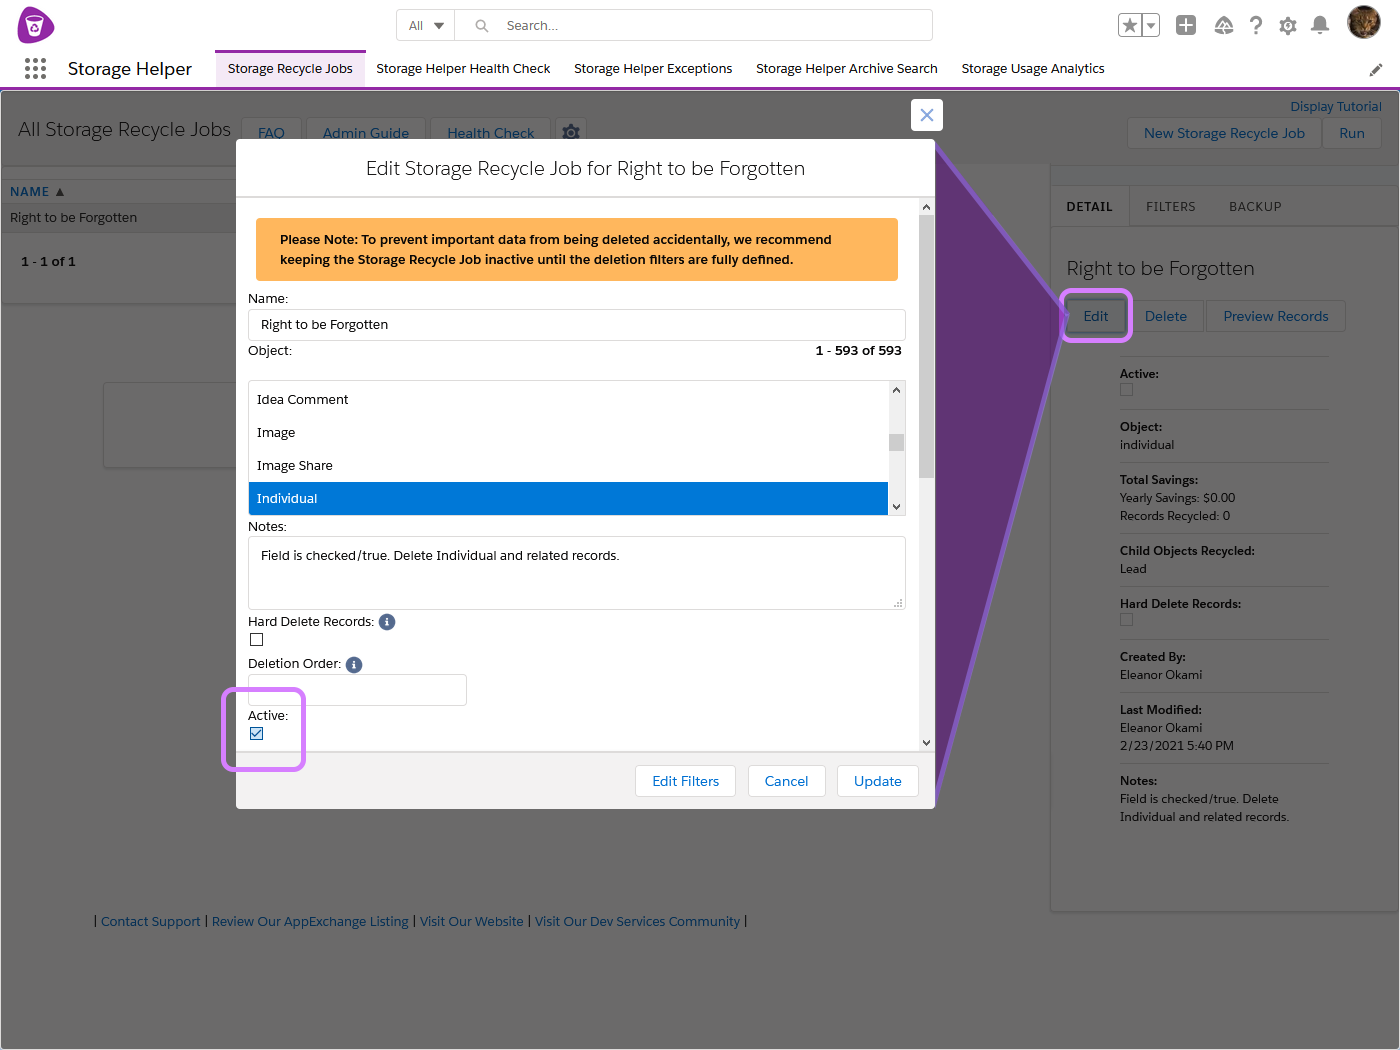Click the Notes text area
This screenshot has height=1050, width=1400.
577,573
